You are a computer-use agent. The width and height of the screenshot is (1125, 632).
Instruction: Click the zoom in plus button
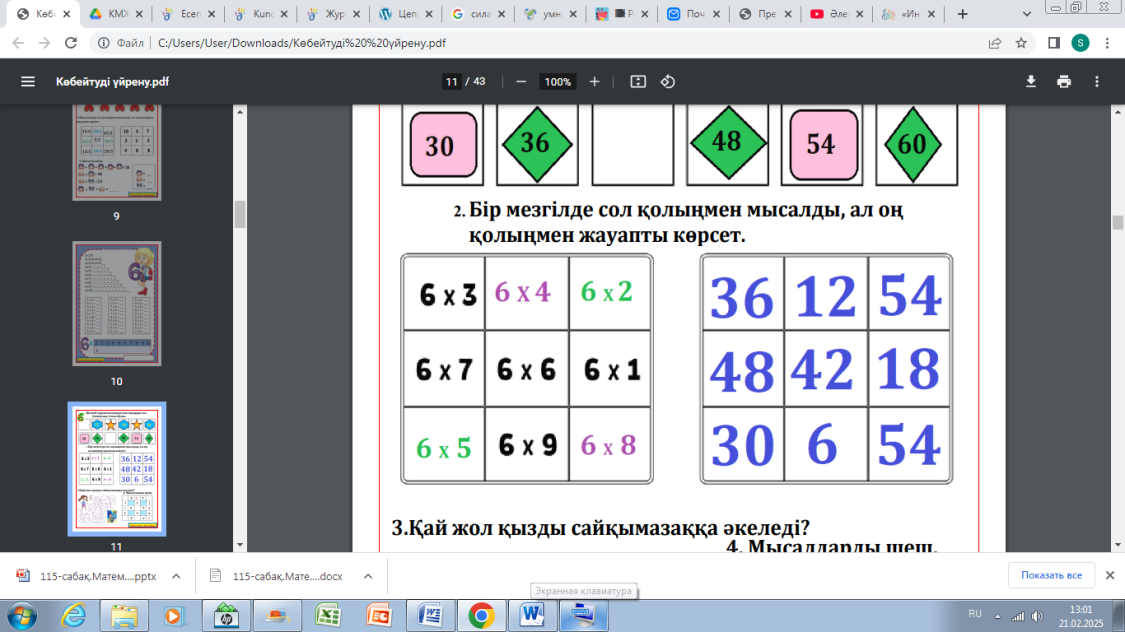click(594, 82)
